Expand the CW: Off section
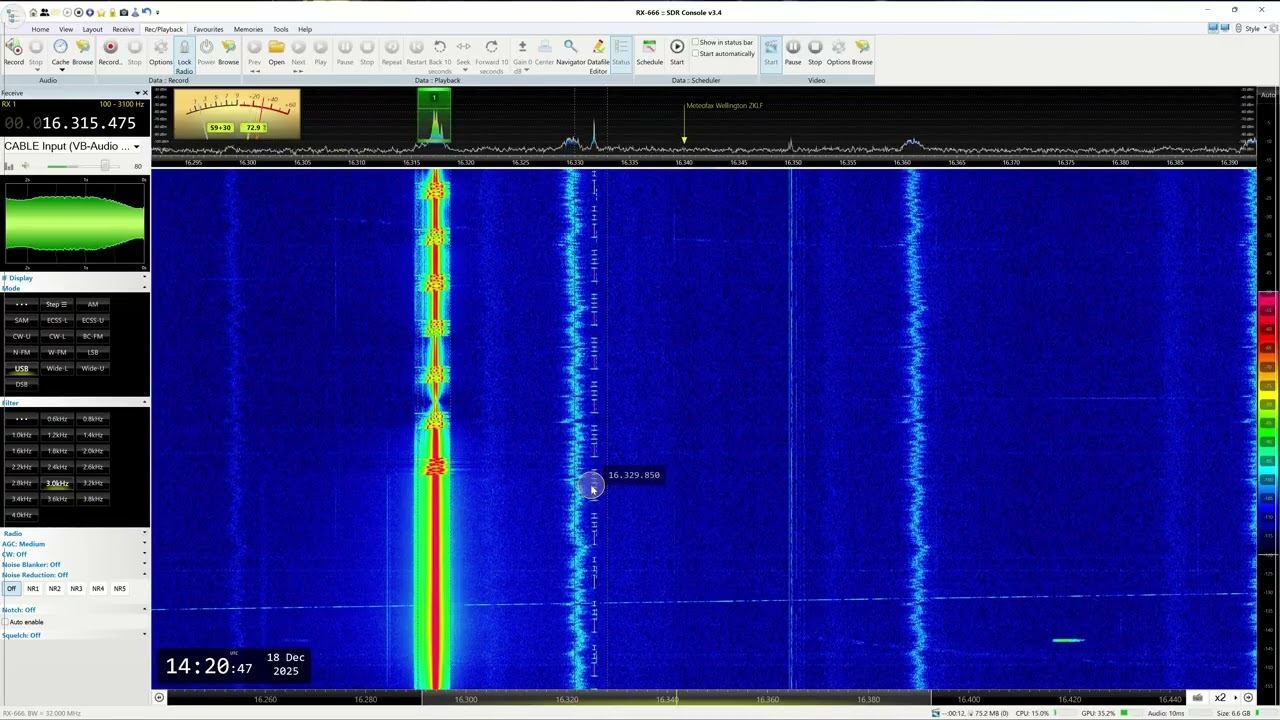The image size is (1280, 720). 144,554
